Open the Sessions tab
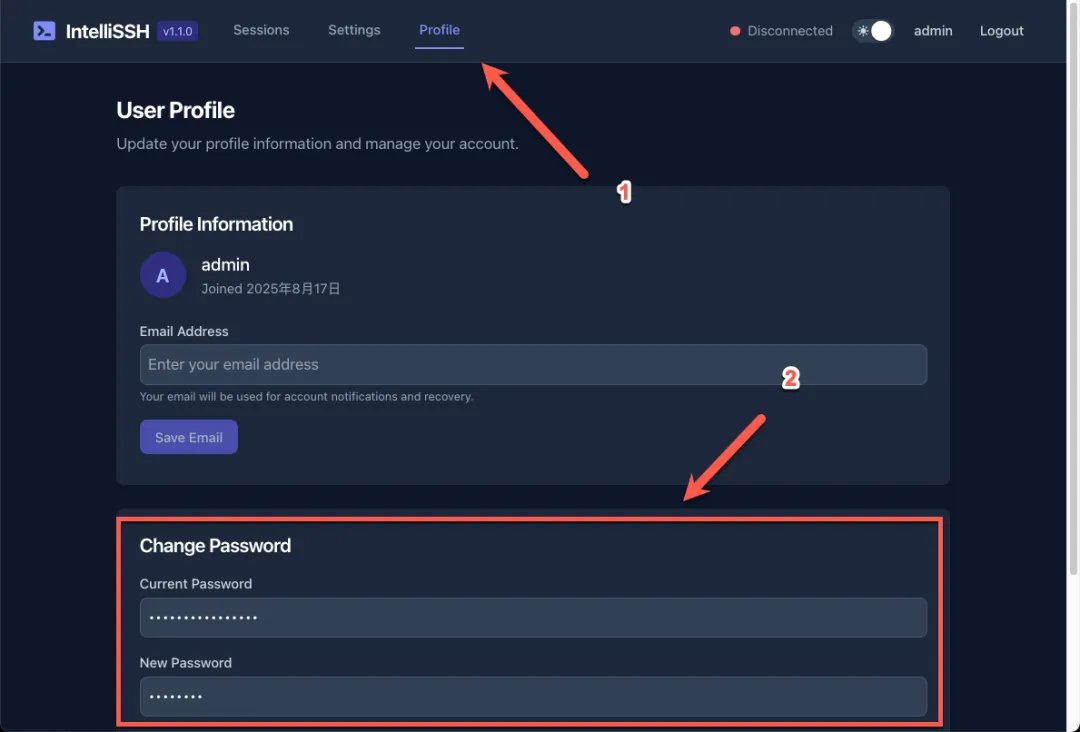The height and width of the screenshot is (732, 1080). coord(261,30)
